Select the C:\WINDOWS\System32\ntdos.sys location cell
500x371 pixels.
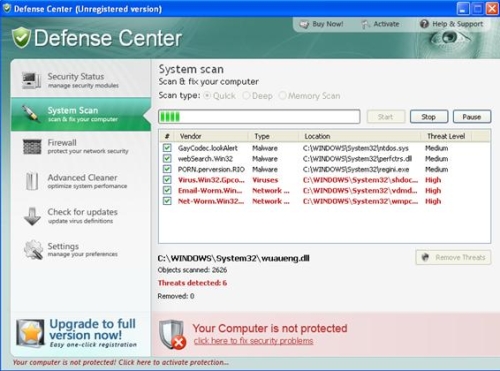point(356,148)
